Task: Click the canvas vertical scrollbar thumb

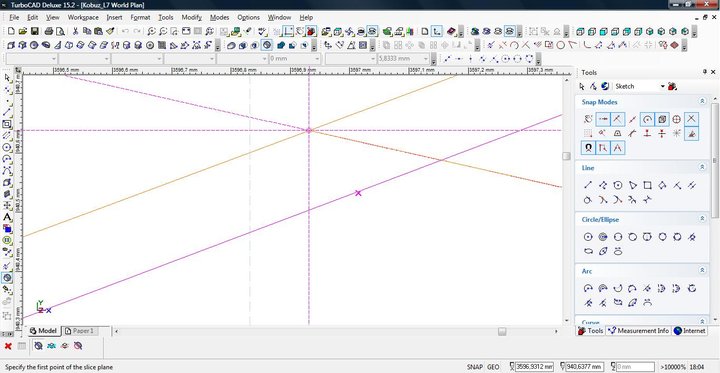Action: click(567, 156)
